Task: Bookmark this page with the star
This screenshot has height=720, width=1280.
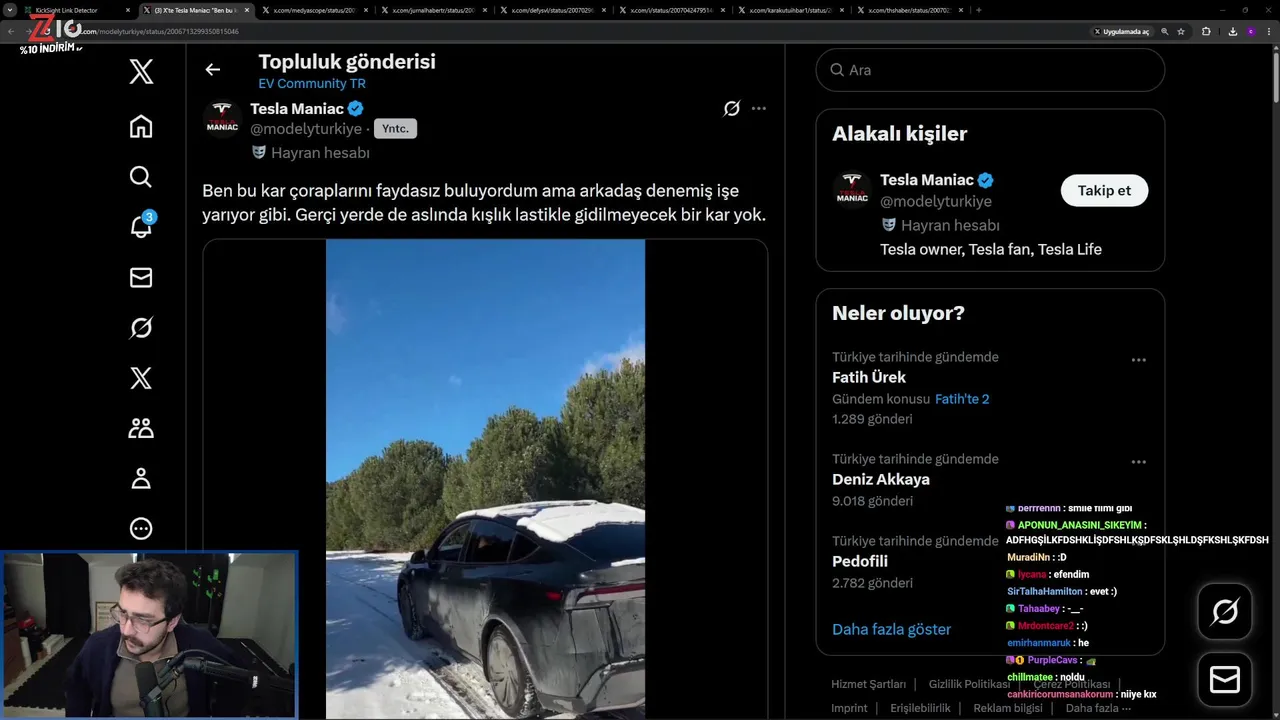Action: coord(1181,31)
